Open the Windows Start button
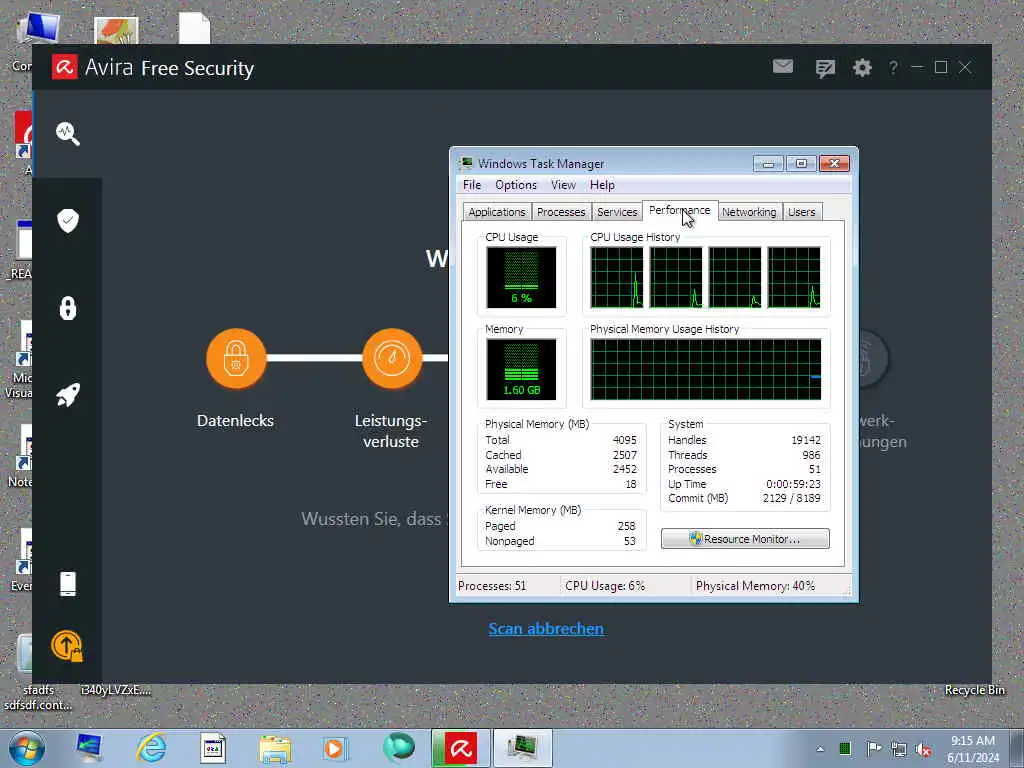 click(27, 748)
